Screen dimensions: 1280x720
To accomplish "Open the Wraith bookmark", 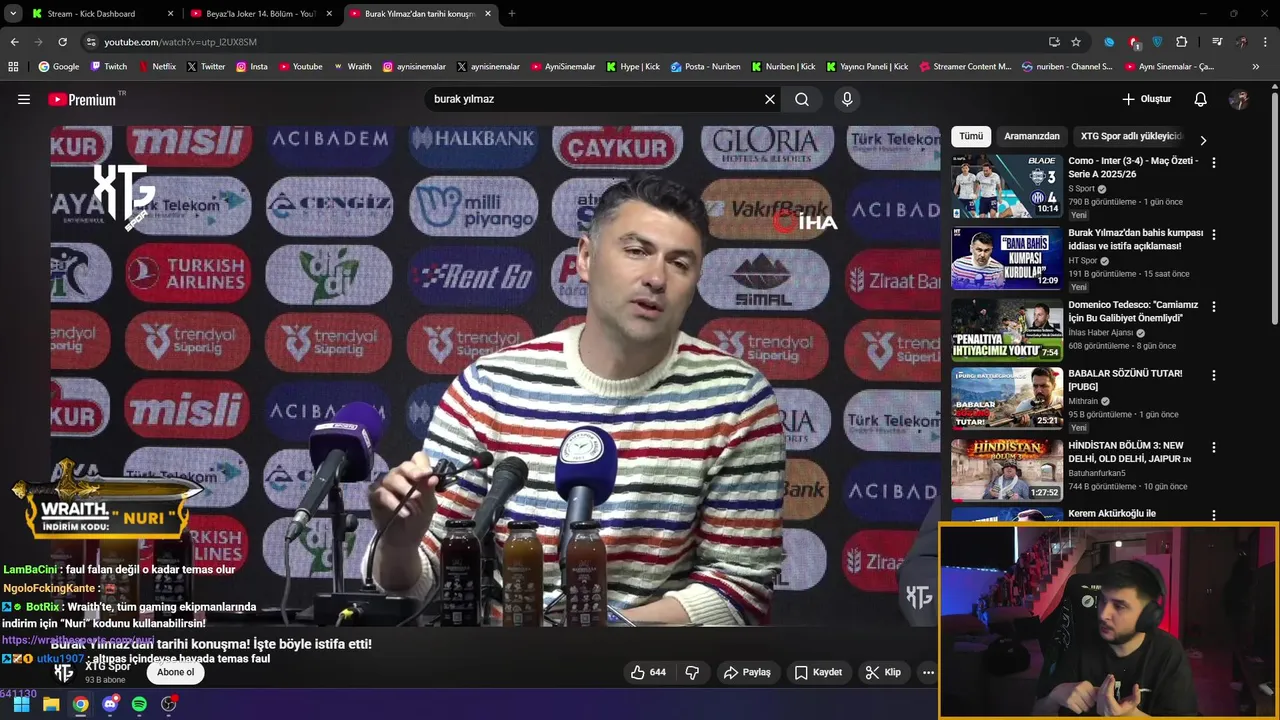I will click(352, 67).
